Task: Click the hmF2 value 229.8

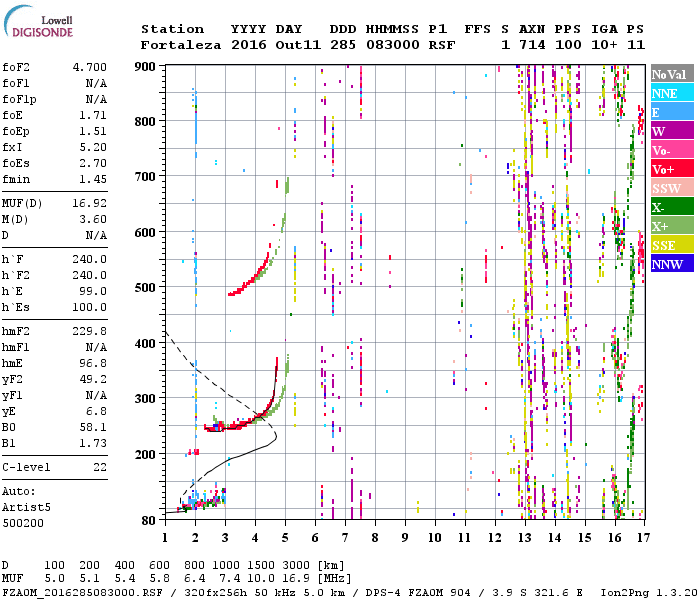Action: (x=90, y=331)
